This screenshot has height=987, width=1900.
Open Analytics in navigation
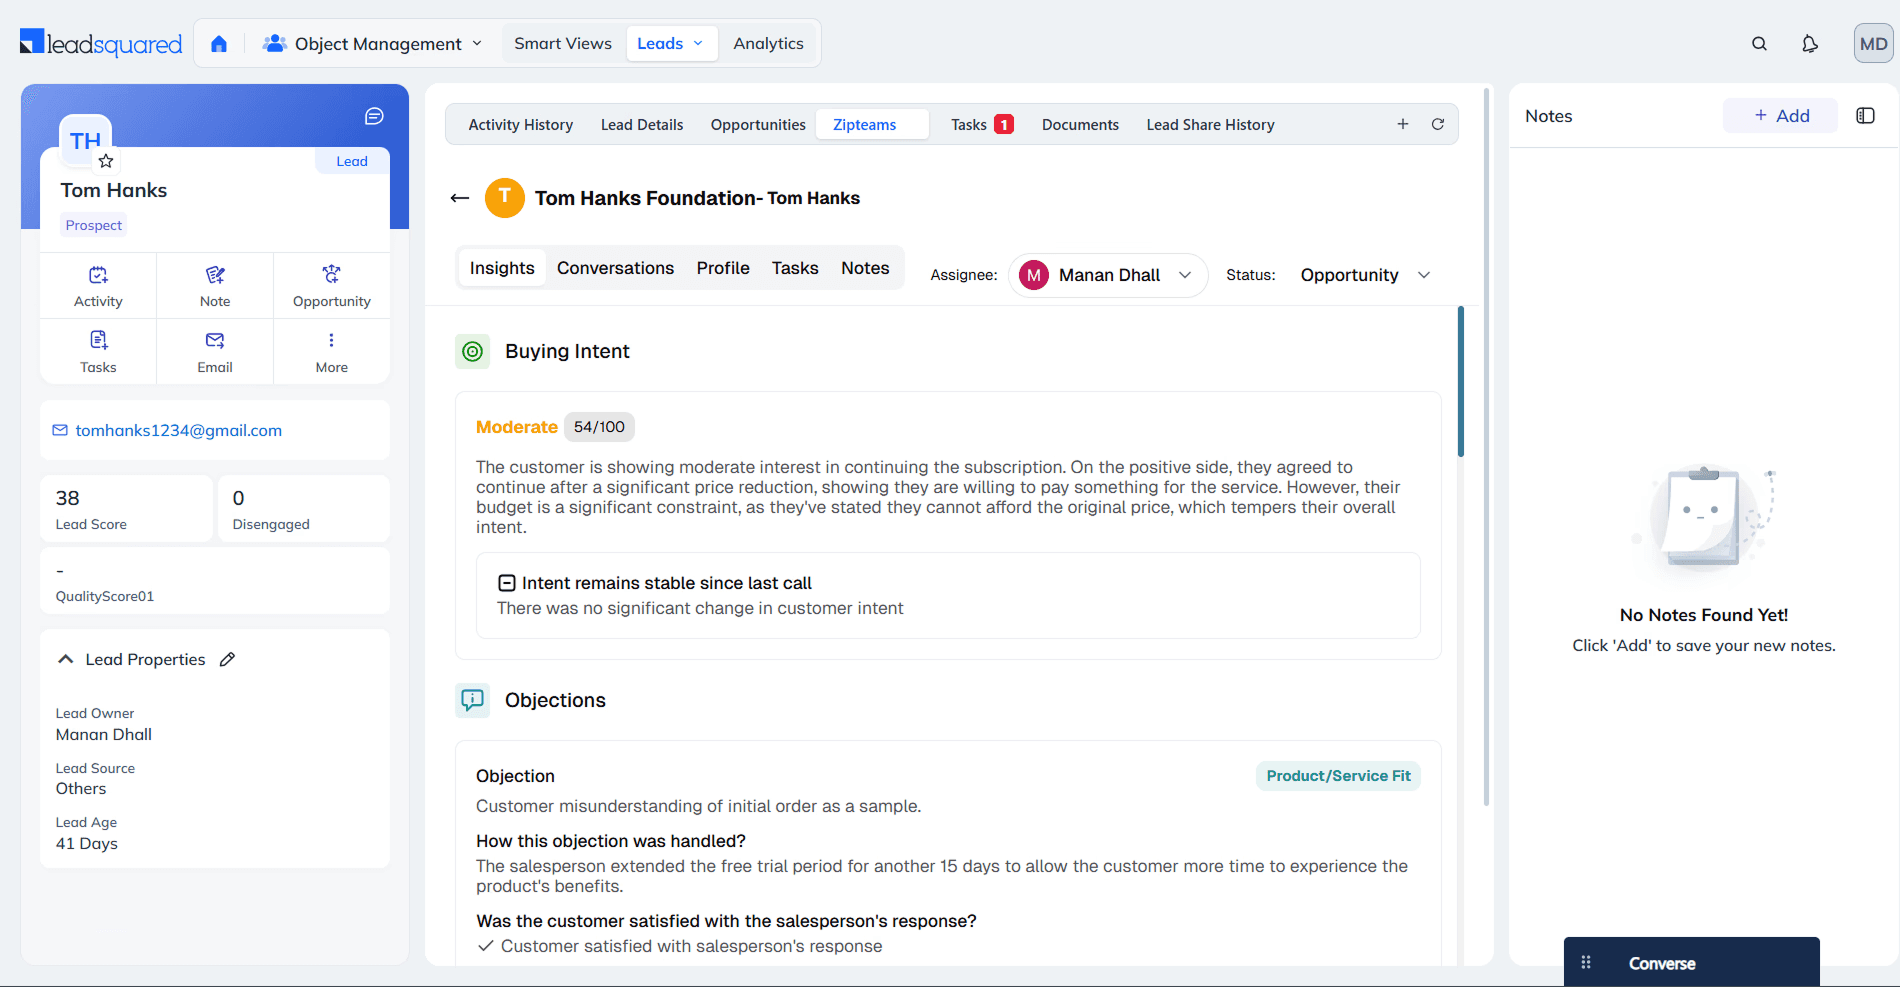point(768,43)
